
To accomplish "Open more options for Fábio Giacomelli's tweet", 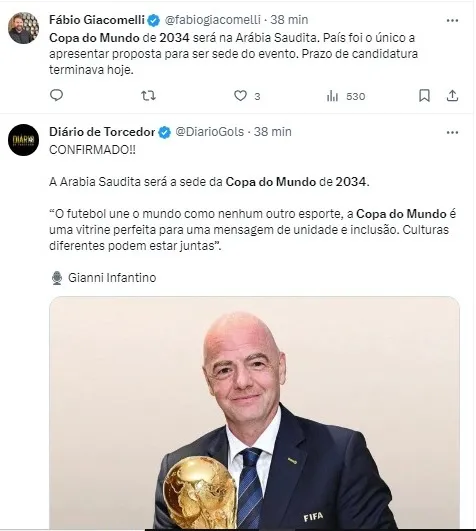I will coord(452,20).
